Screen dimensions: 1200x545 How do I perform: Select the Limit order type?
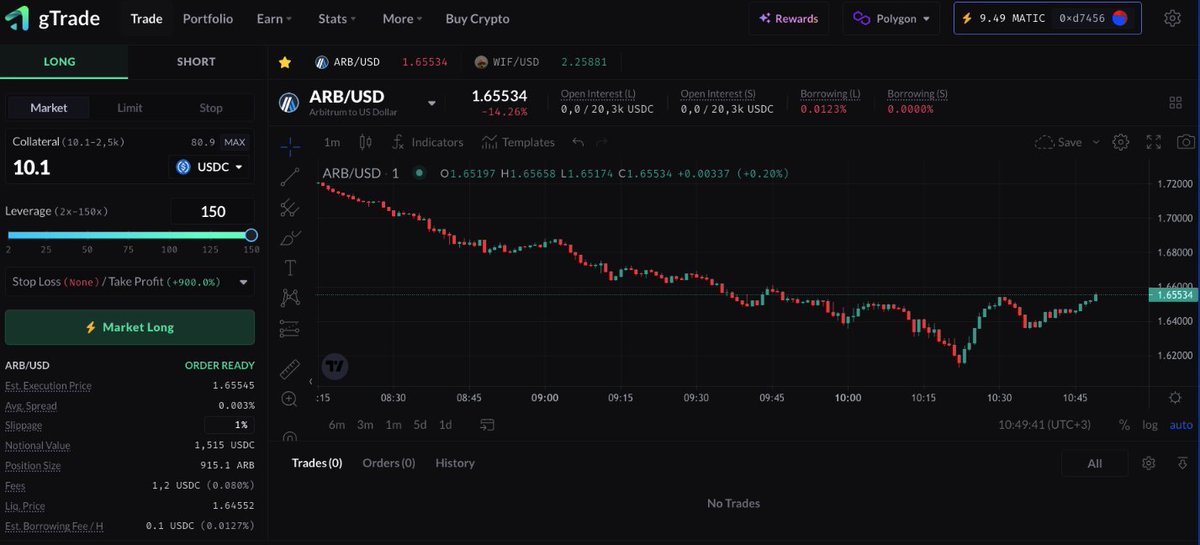[130, 108]
